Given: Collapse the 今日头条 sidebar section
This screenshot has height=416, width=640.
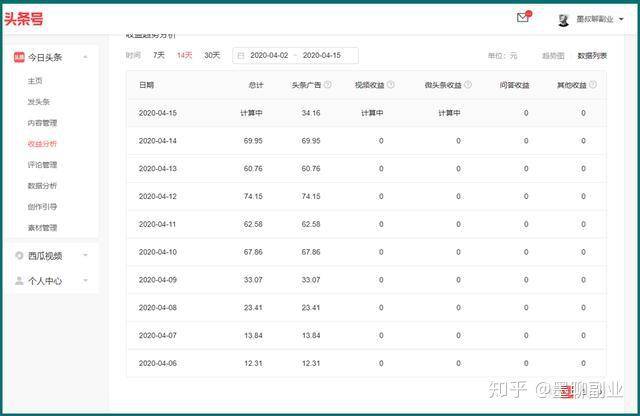Looking at the screenshot, I should coord(85,57).
